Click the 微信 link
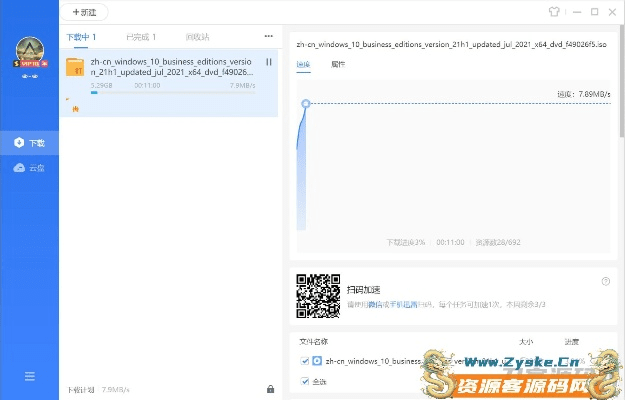 click(374, 305)
